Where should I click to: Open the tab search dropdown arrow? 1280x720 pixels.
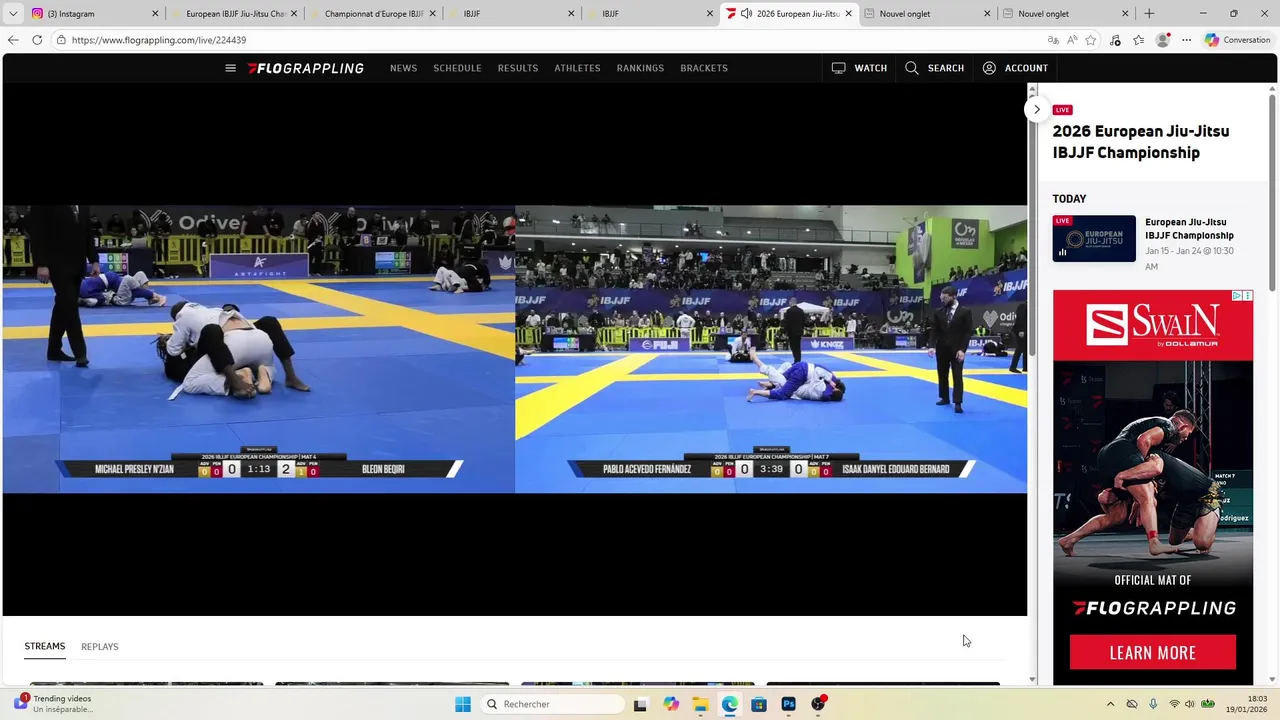pos(13,13)
